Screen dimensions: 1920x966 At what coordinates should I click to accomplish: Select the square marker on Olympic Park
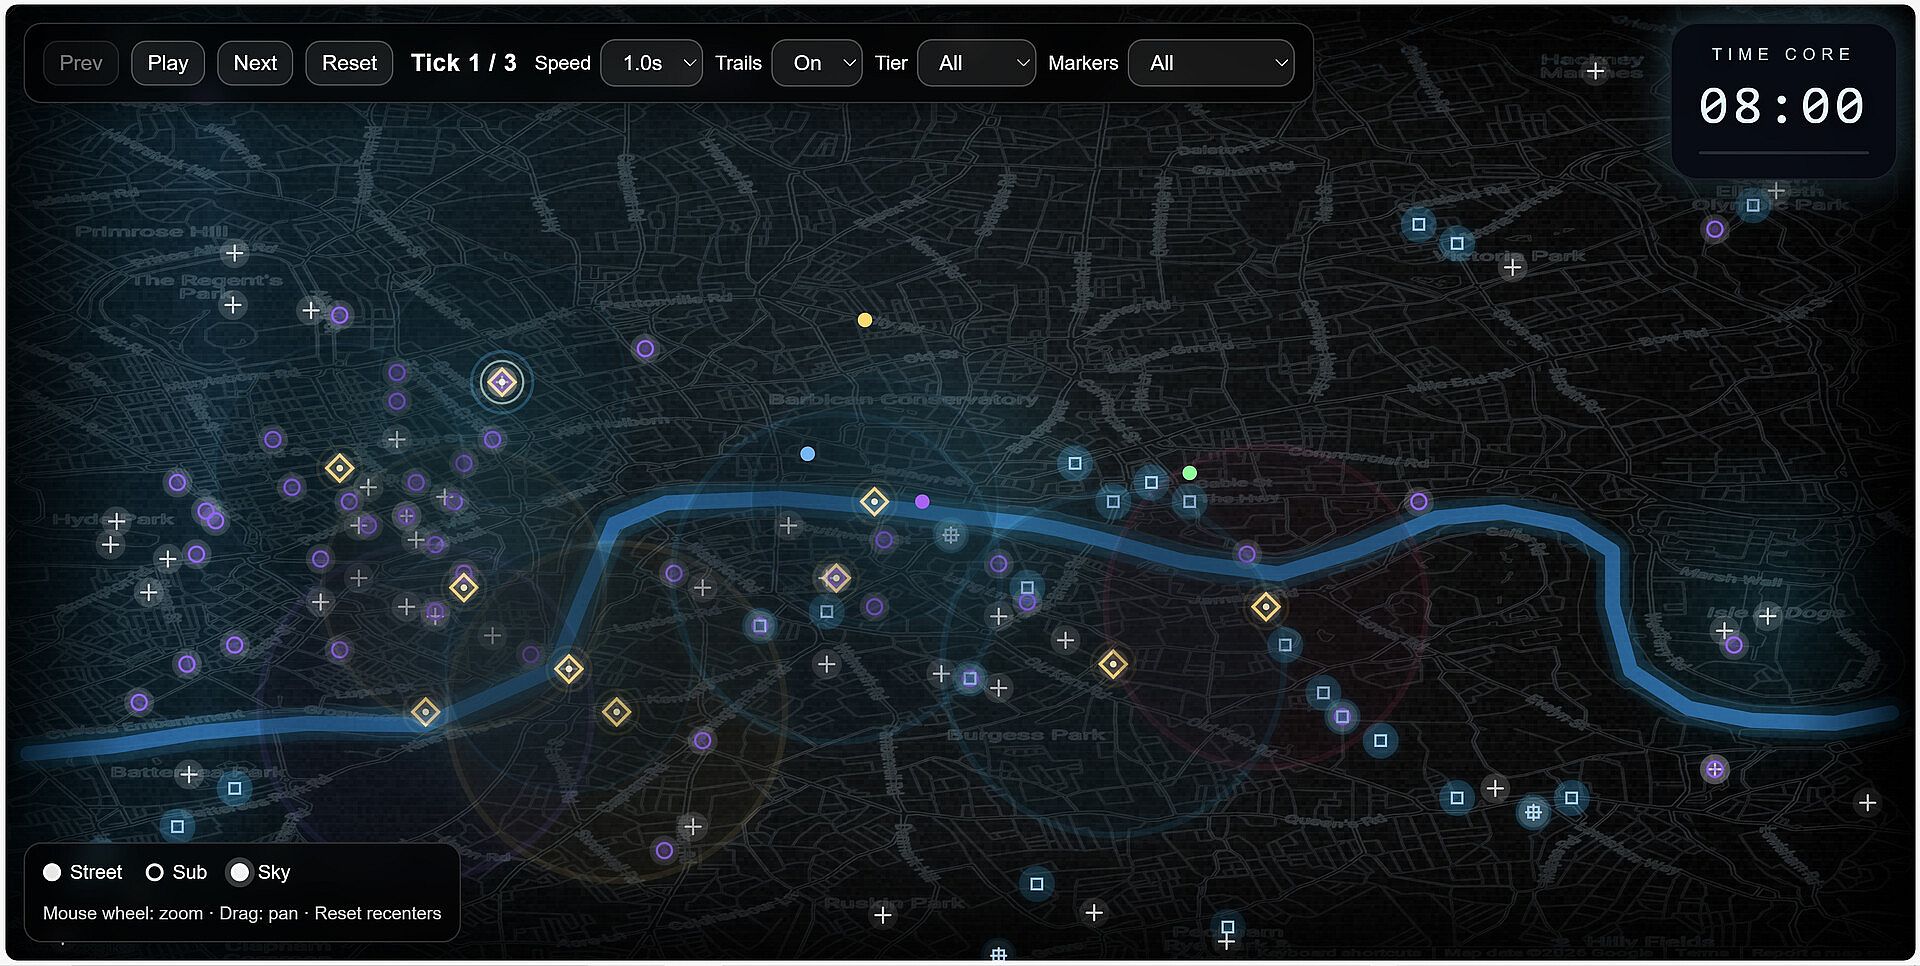(x=1753, y=206)
